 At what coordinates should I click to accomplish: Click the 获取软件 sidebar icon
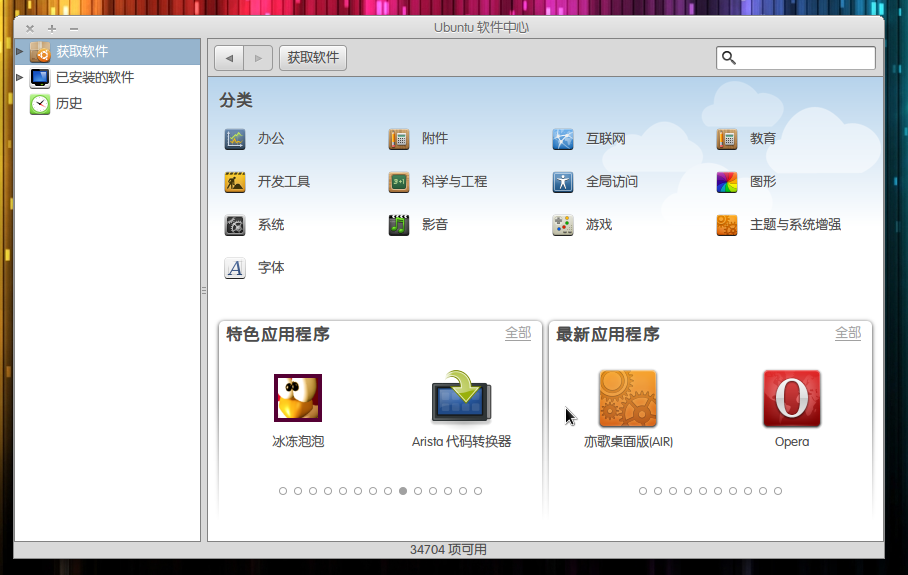tap(40, 52)
